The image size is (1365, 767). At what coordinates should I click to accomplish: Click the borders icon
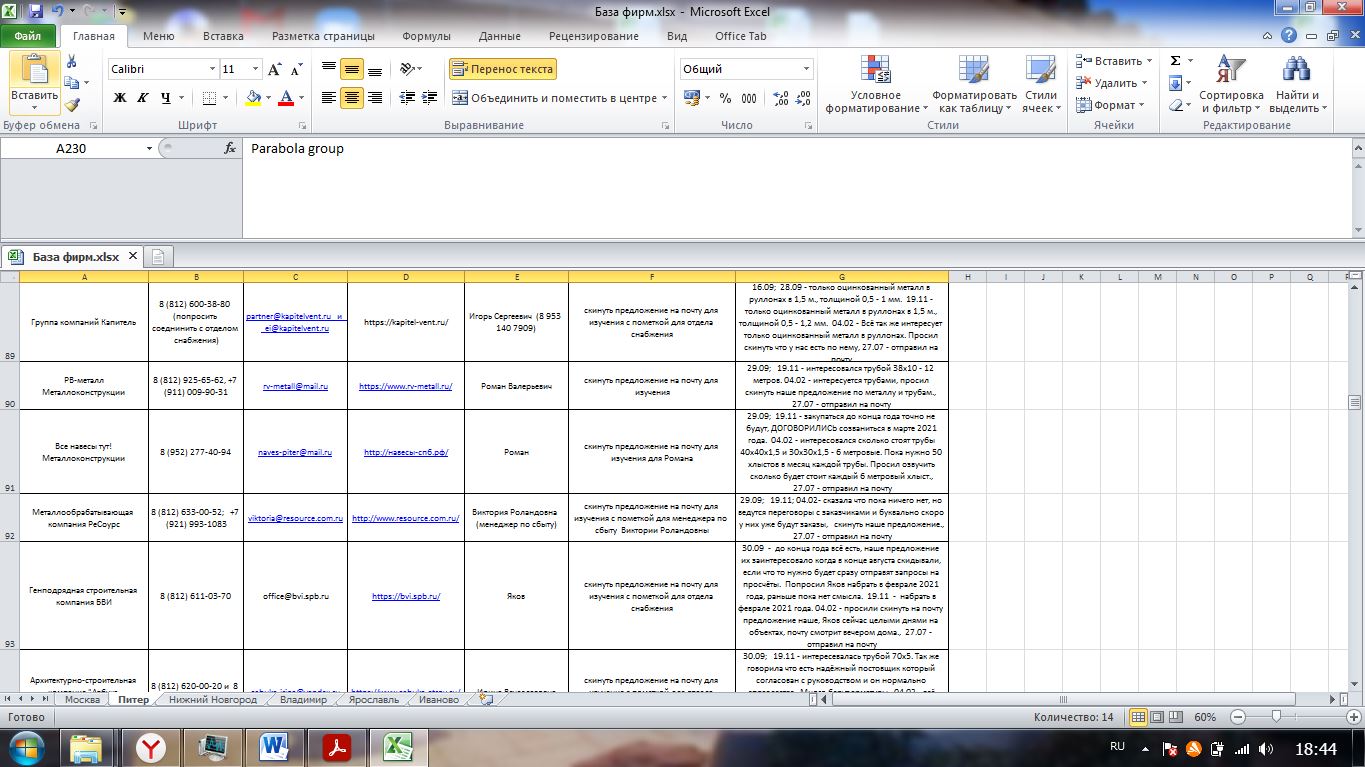(x=209, y=97)
